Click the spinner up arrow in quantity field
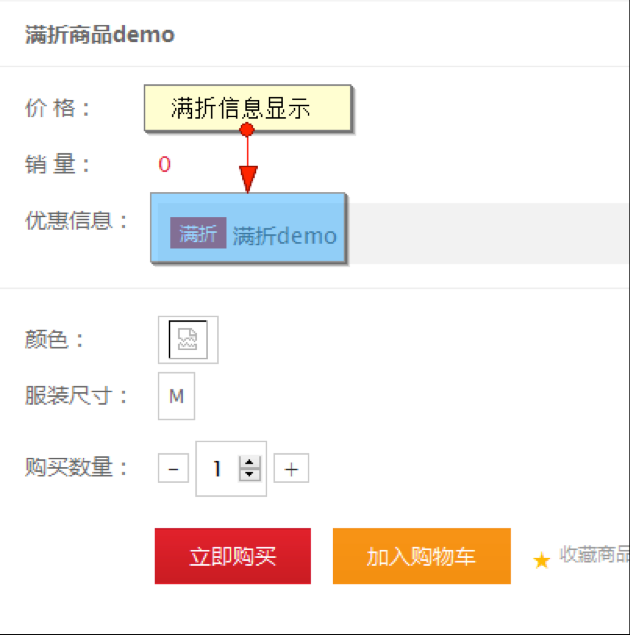This screenshot has width=630, height=635. pos(249,462)
